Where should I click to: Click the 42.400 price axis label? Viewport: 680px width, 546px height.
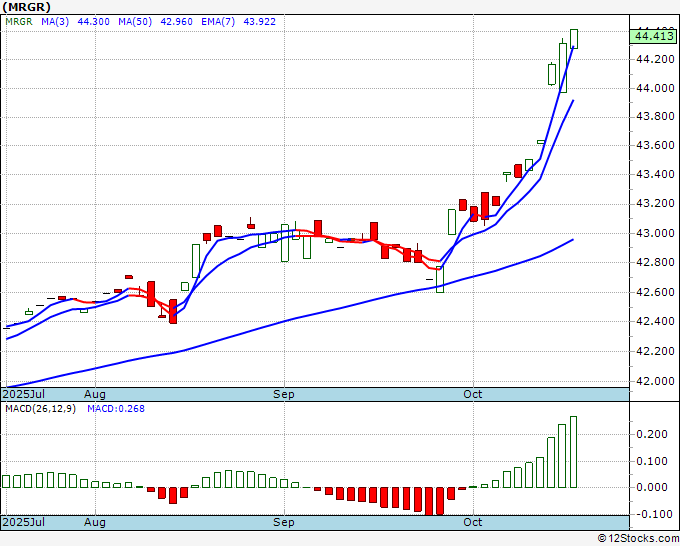[655, 321]
